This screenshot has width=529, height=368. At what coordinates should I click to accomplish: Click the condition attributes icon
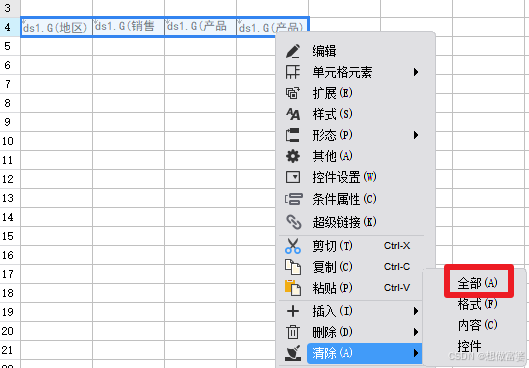[293, 199]
